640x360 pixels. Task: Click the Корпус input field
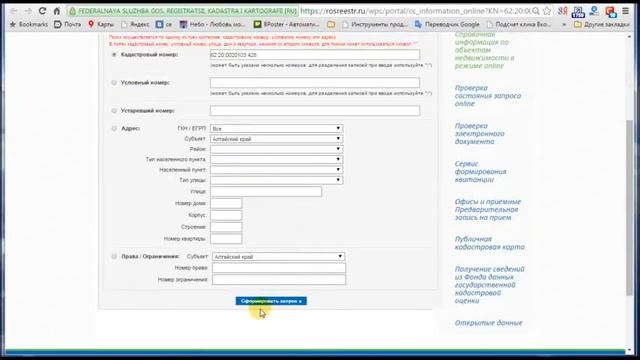tap(226, 215)
